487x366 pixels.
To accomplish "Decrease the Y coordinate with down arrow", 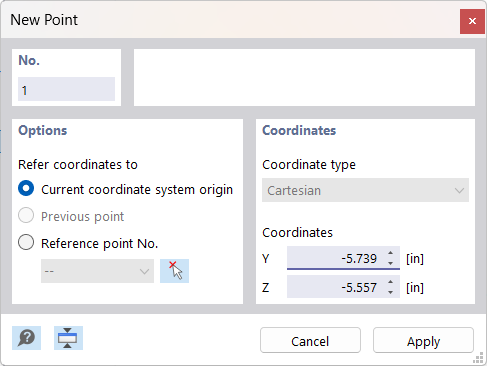I will pyautogui.click(x=390, y=263).
